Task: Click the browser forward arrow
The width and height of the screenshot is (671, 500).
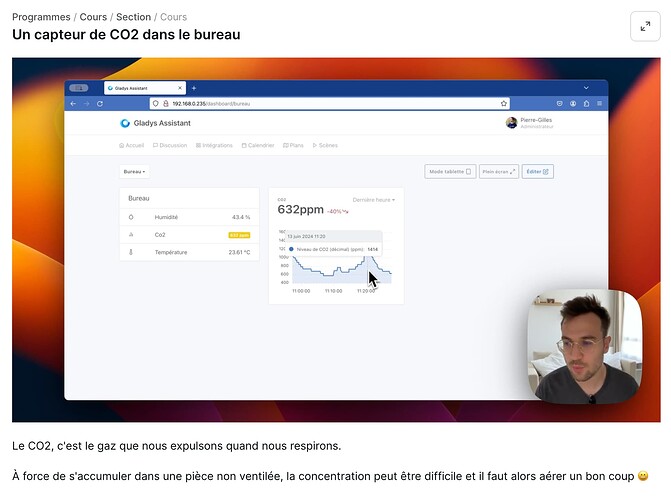Action: point(86,104)
